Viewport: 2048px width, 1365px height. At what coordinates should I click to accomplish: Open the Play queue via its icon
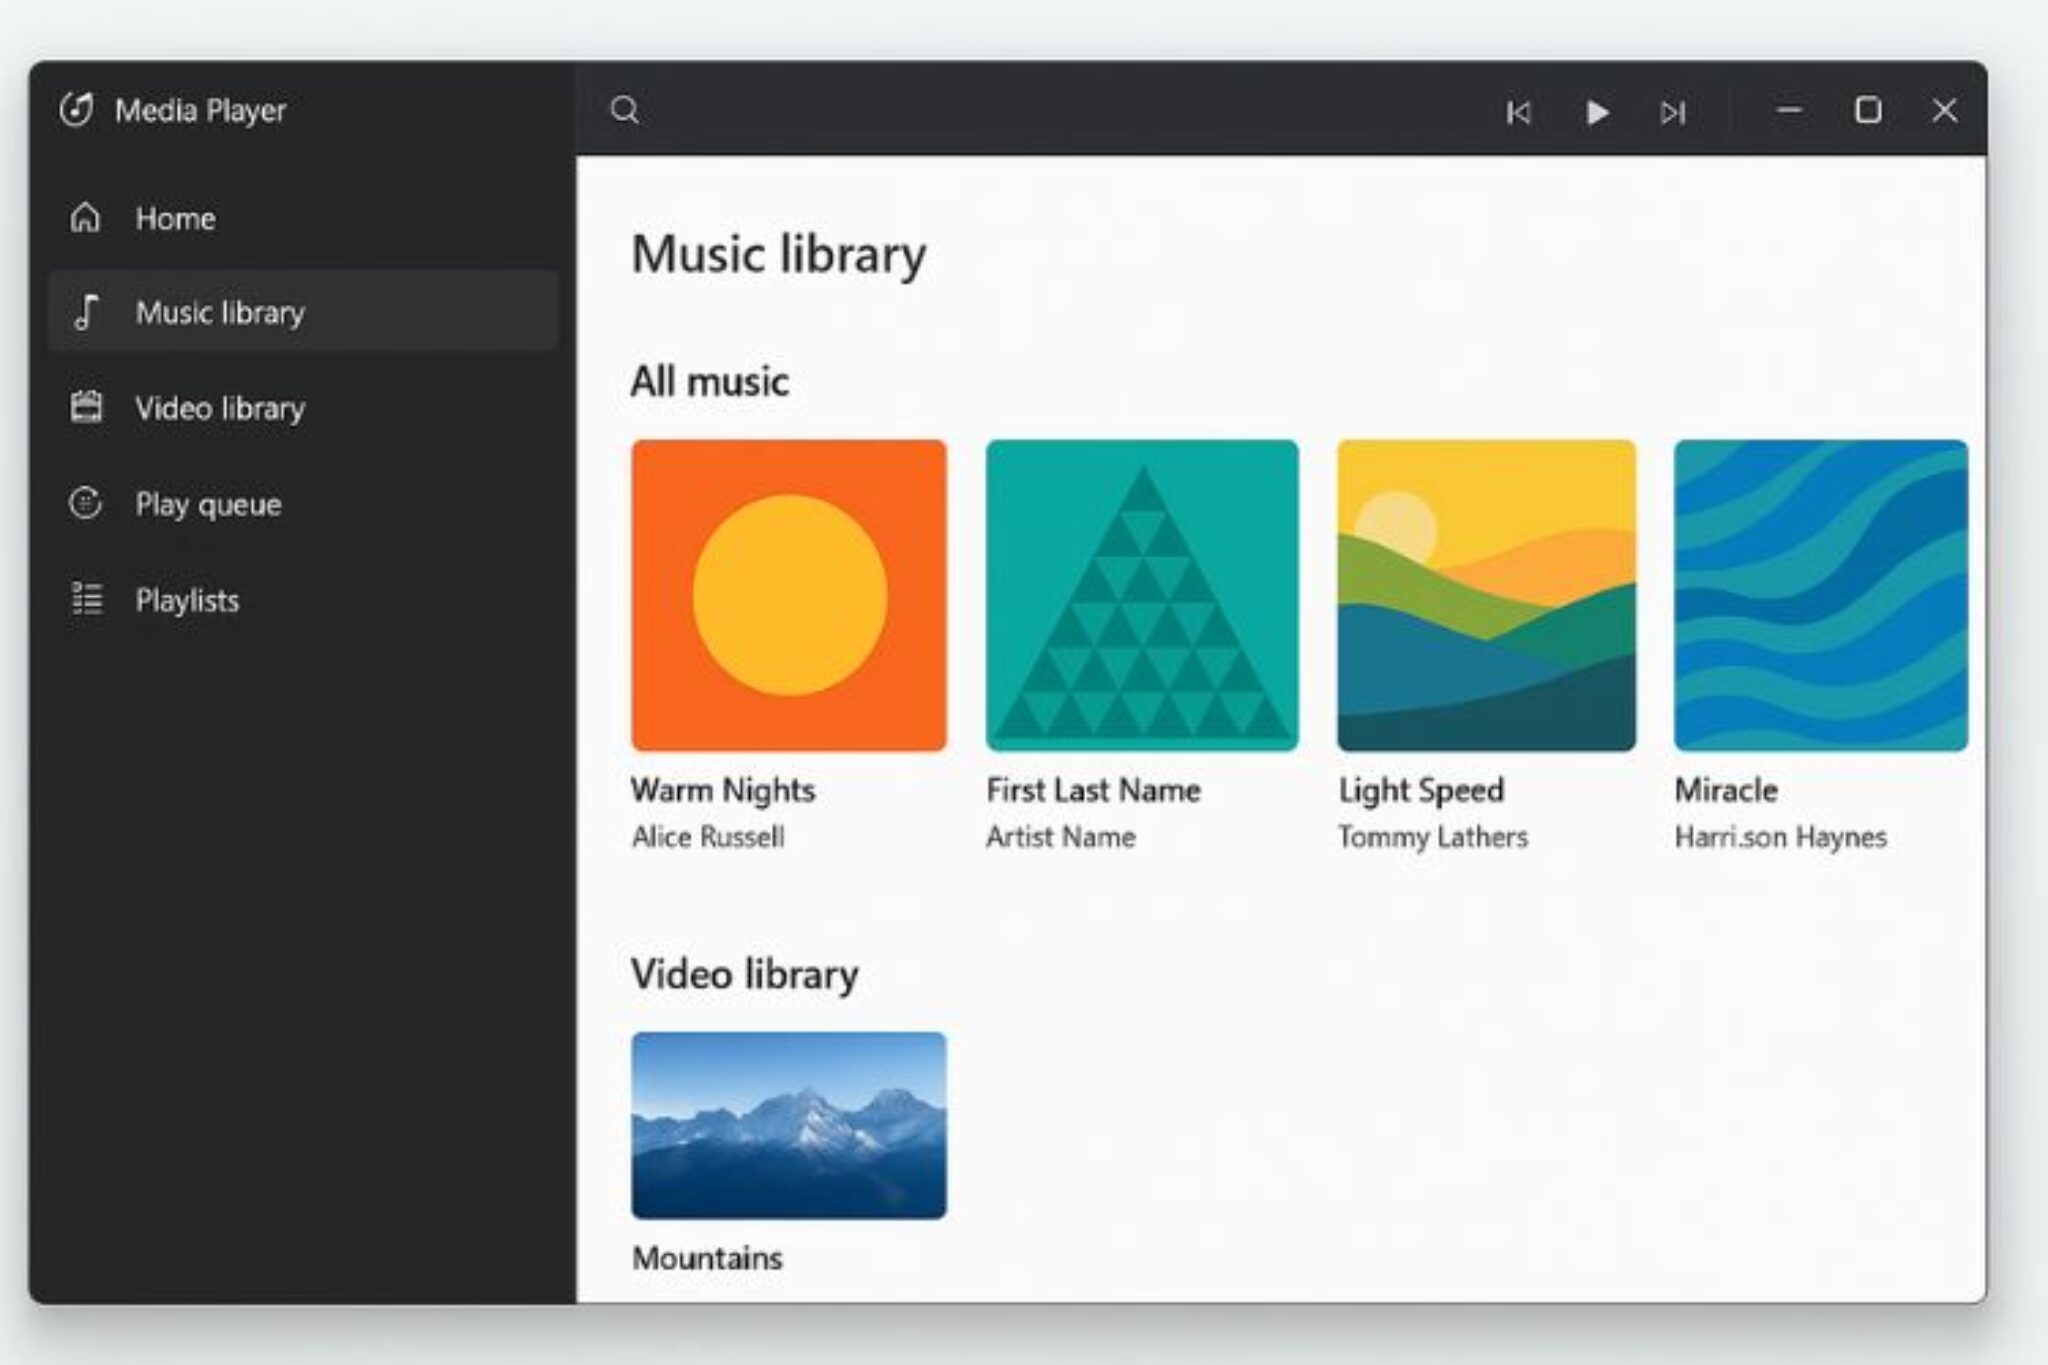pyautogui.click(x=86, y=503)
